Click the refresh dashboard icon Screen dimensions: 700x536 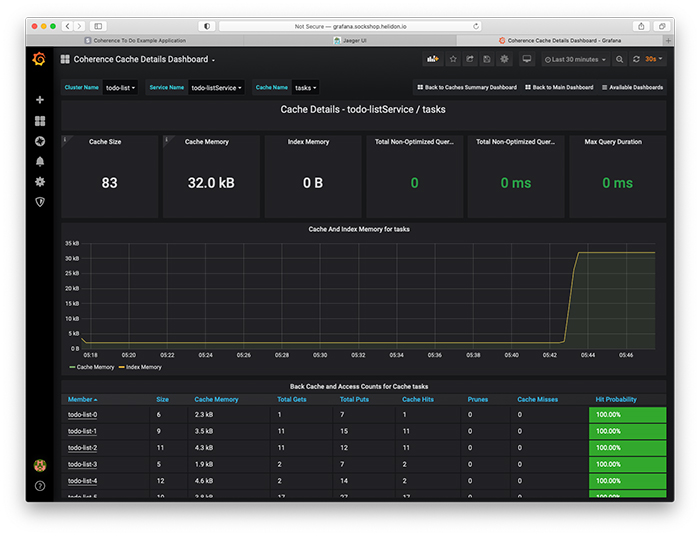pos(636,59)
